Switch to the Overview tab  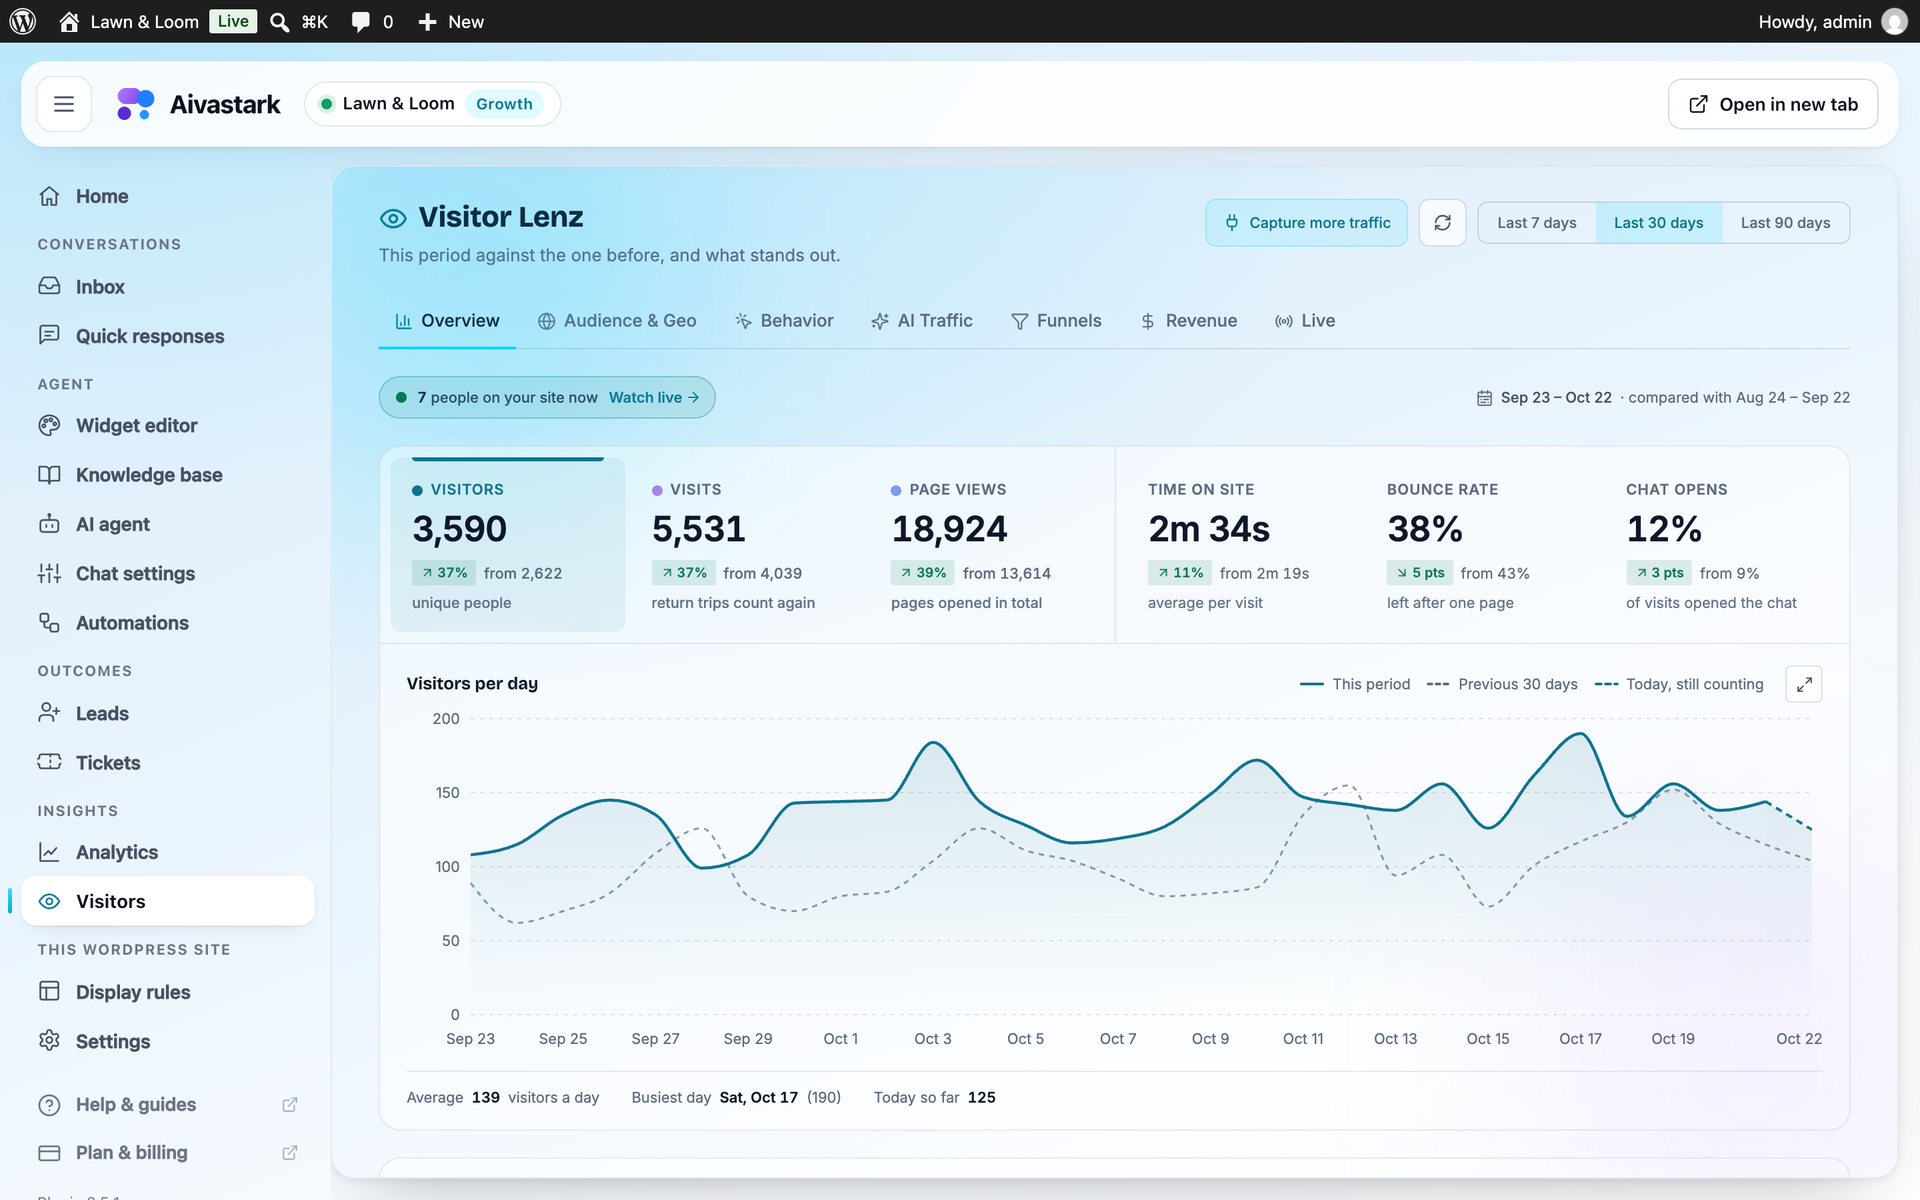click(x=447, y=321)
